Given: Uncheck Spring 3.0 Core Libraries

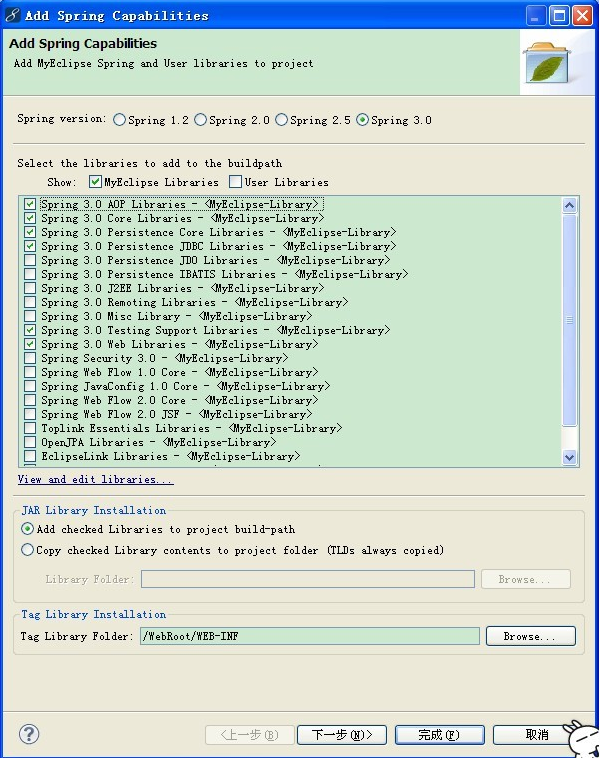Looking at the screenshot, I should pyautogui.click(x=30, y=219).
